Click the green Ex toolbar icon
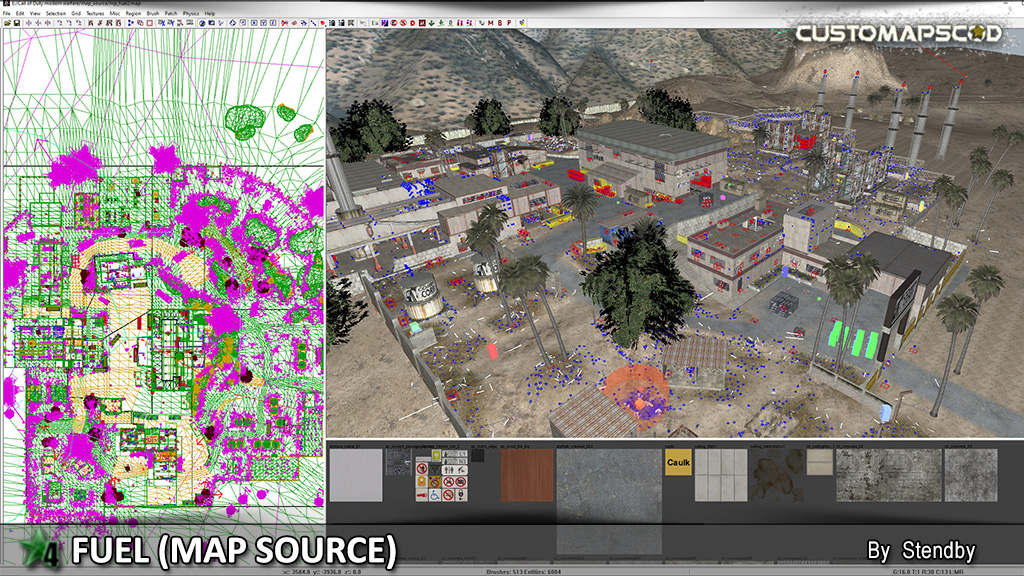The height and width of the screenshot is (576, 1024). 375,24
